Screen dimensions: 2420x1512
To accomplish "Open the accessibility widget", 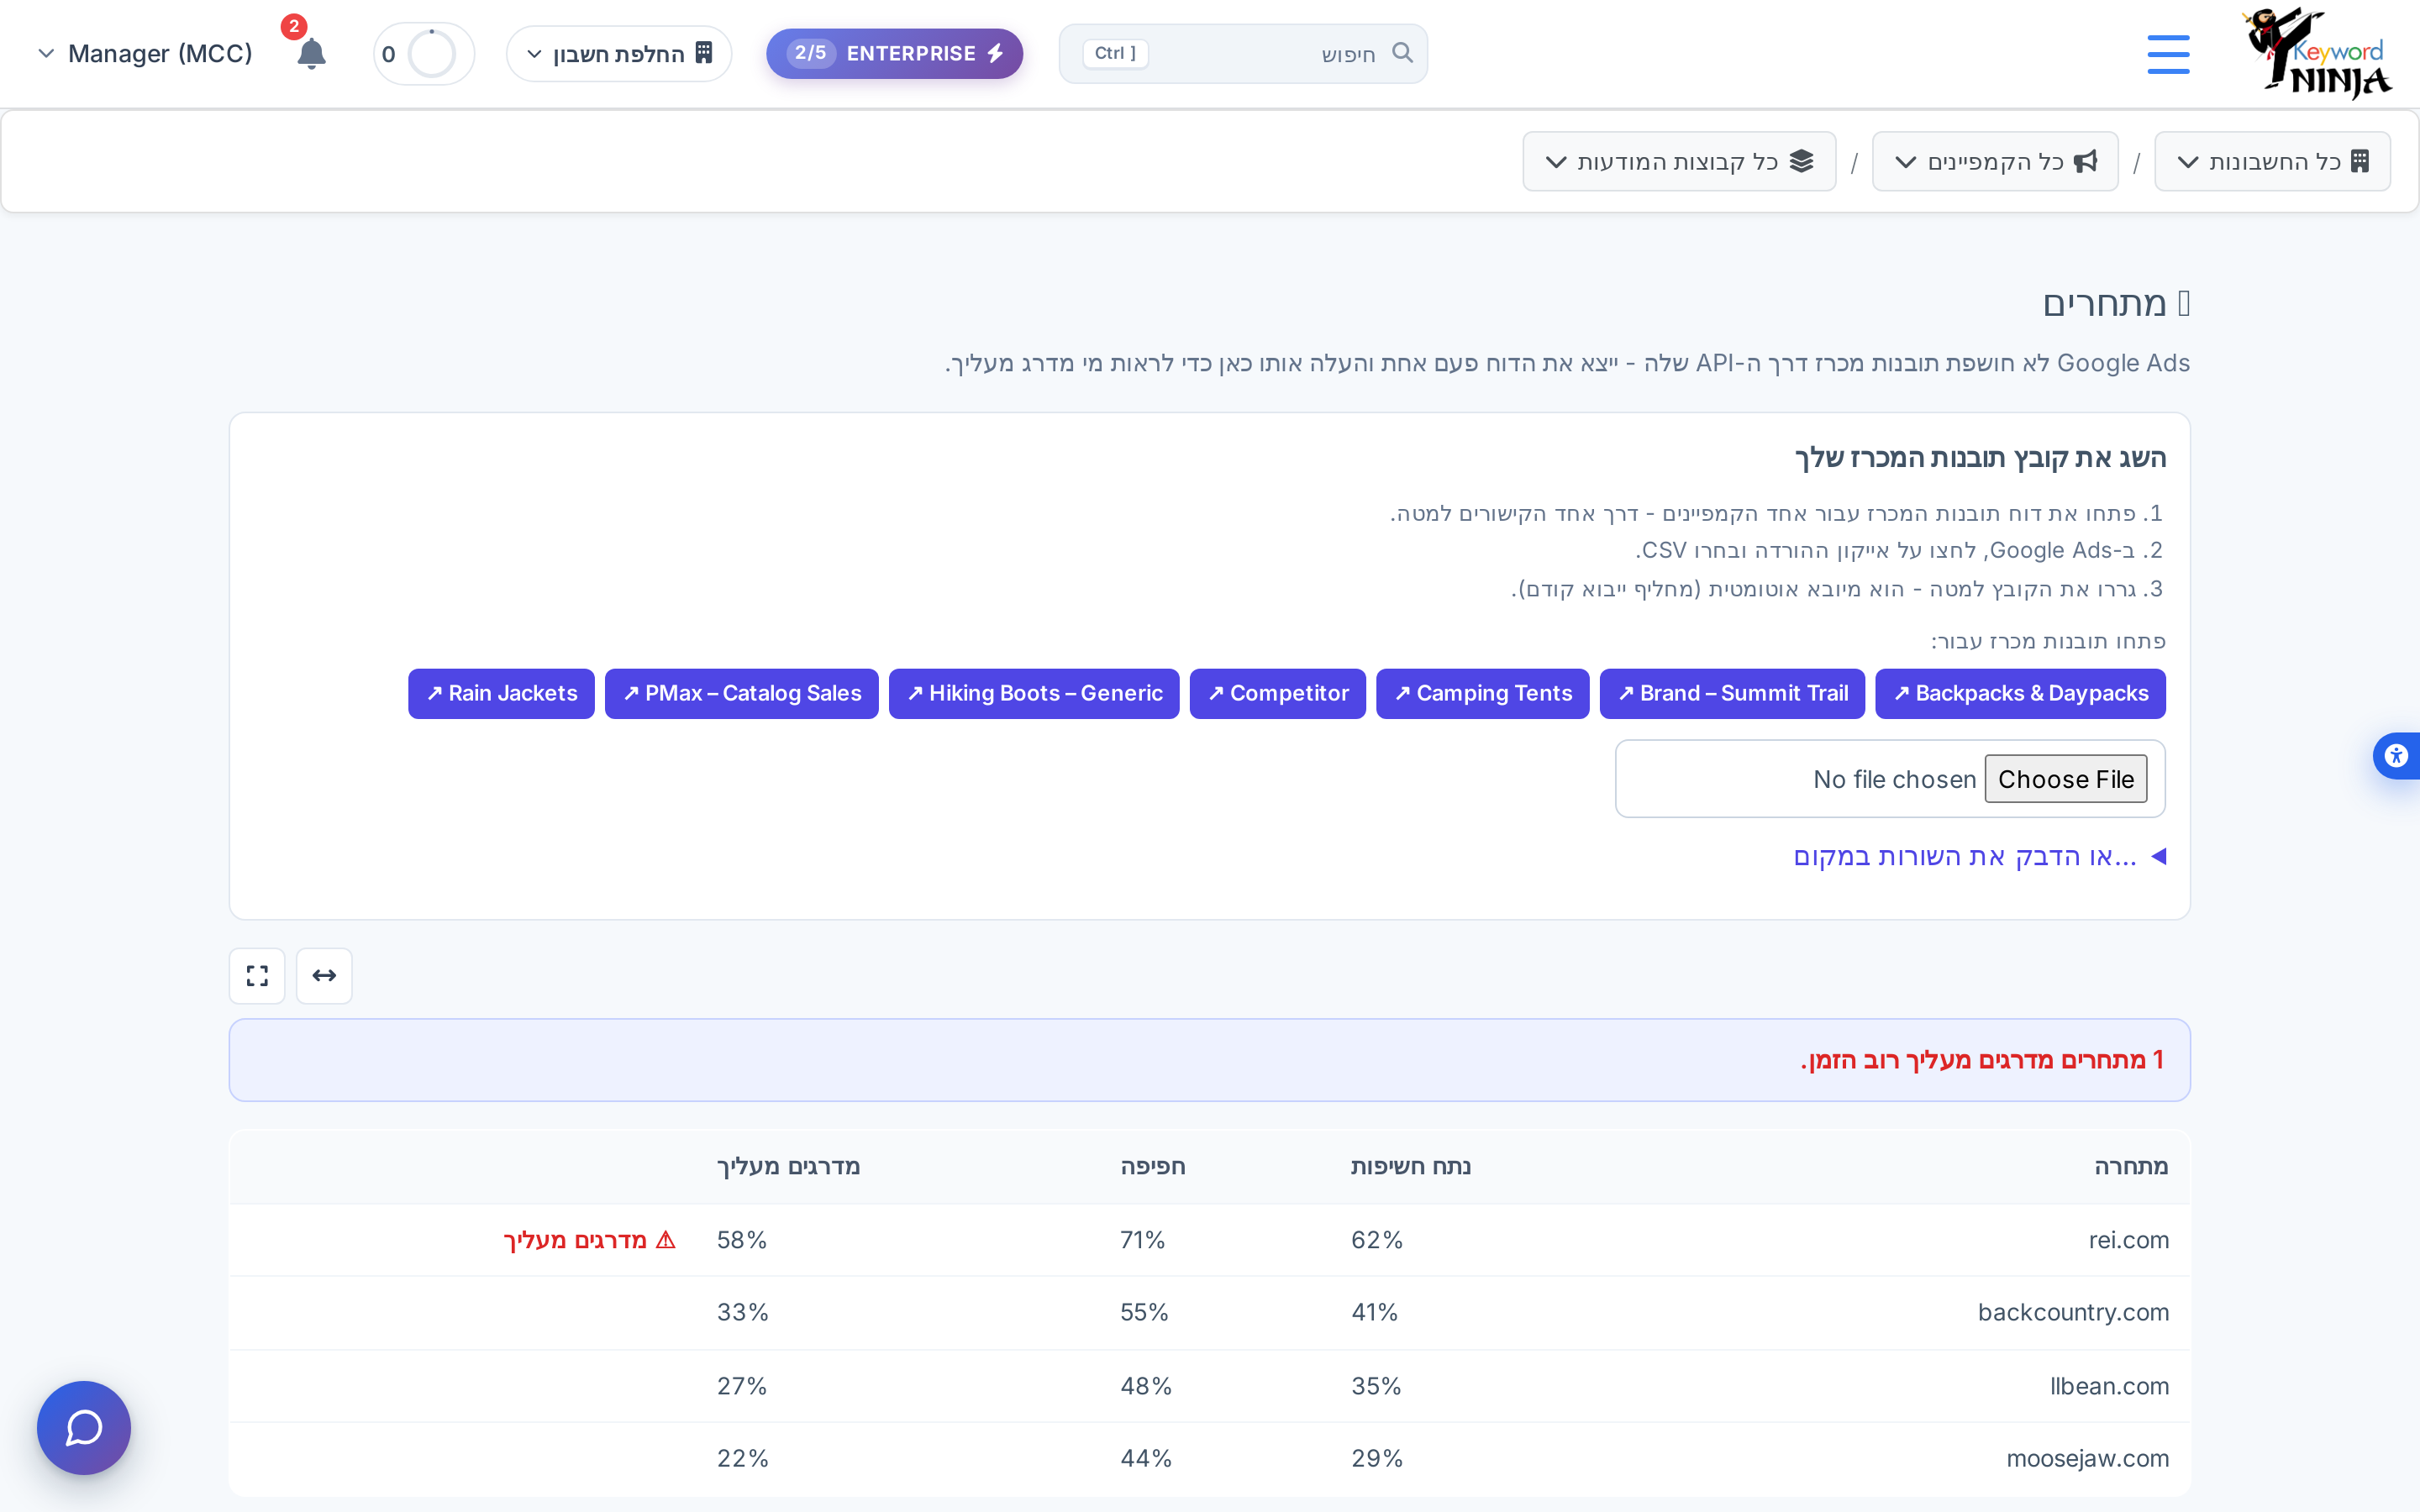I will pos(2397,755).
